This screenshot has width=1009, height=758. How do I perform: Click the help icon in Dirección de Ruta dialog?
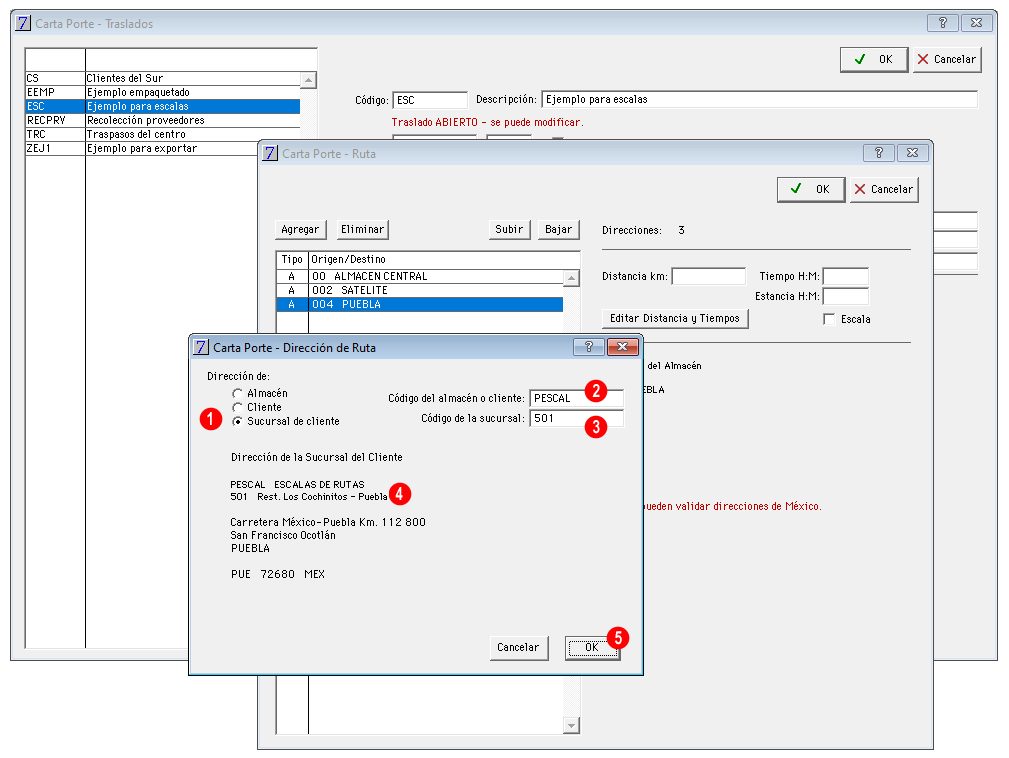[588, 347]
